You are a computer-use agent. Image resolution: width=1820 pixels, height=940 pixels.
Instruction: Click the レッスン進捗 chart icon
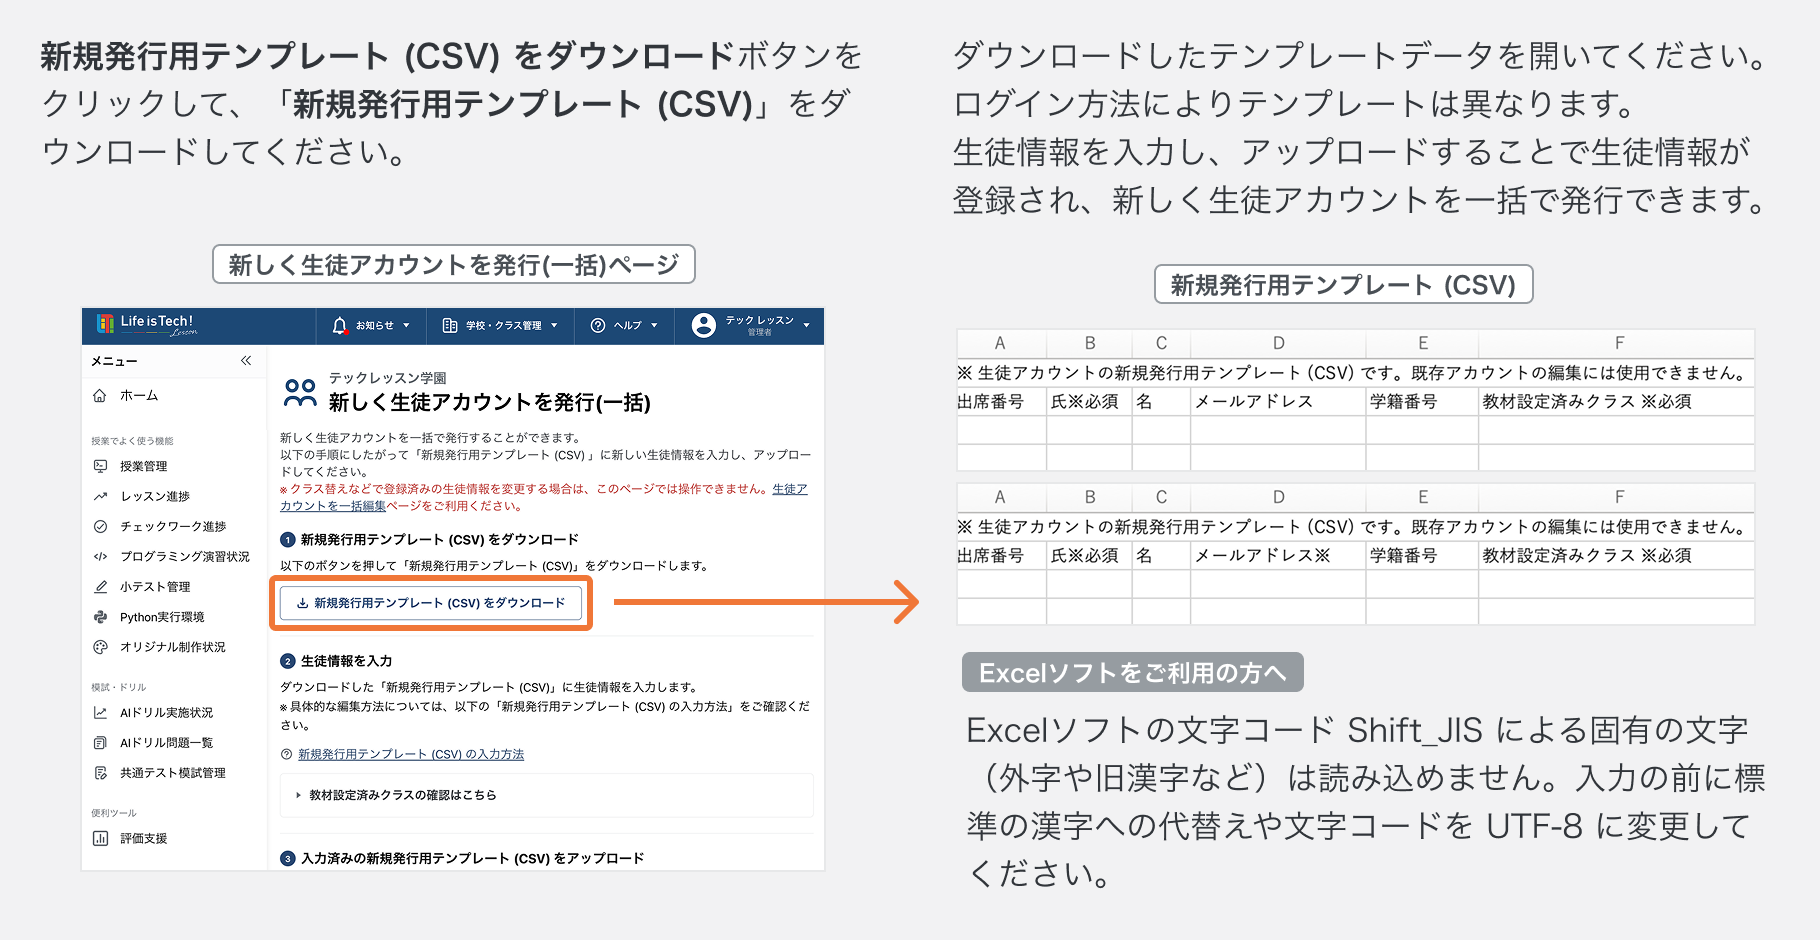click(x=100, y=496)
